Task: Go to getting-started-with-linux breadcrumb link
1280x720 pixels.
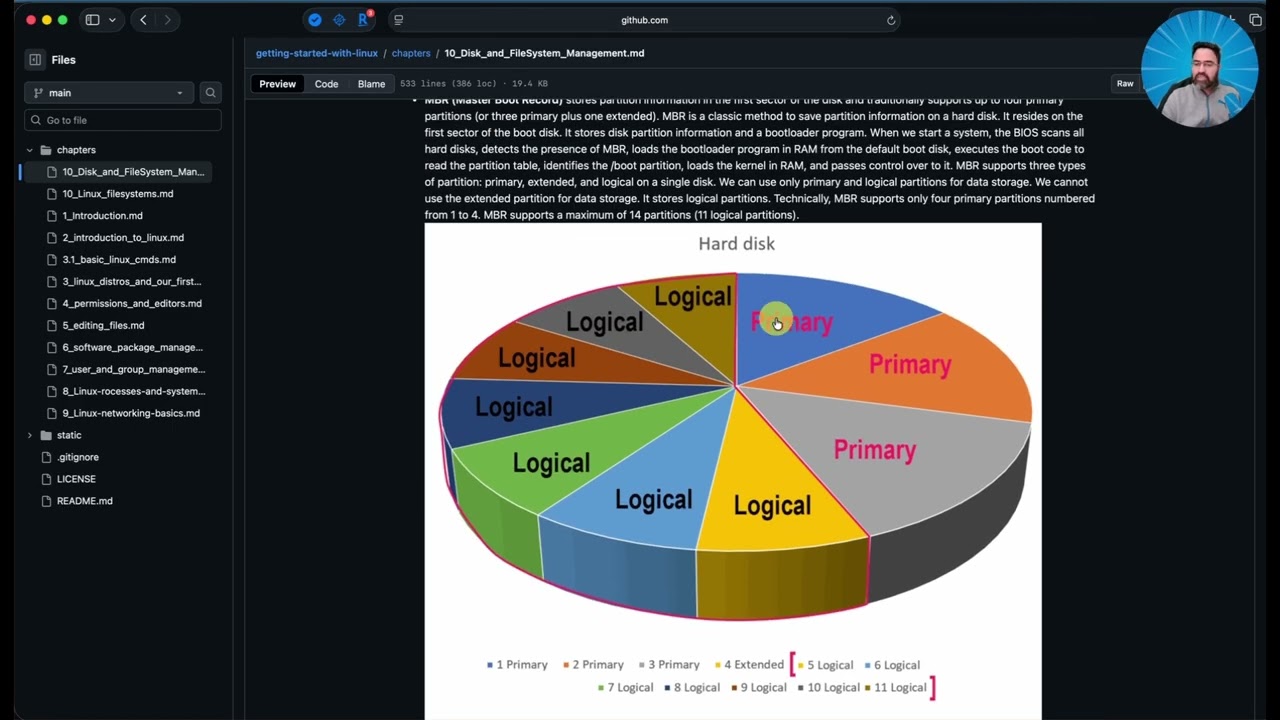Action: 317,53
